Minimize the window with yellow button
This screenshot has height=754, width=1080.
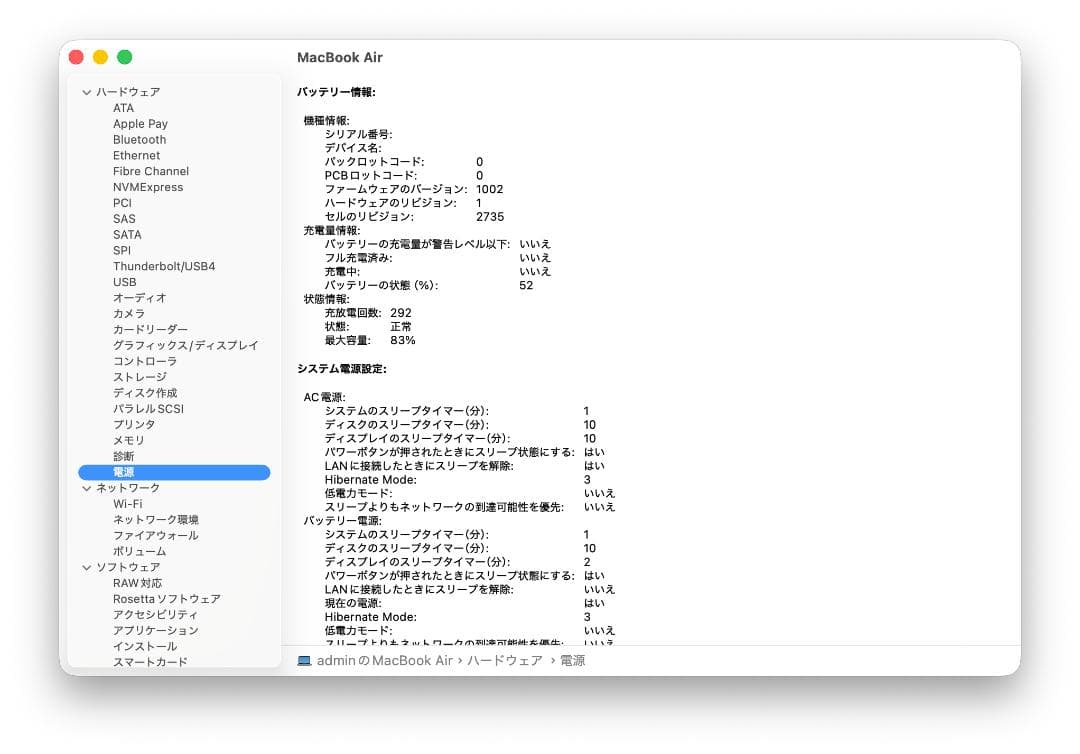101,57
